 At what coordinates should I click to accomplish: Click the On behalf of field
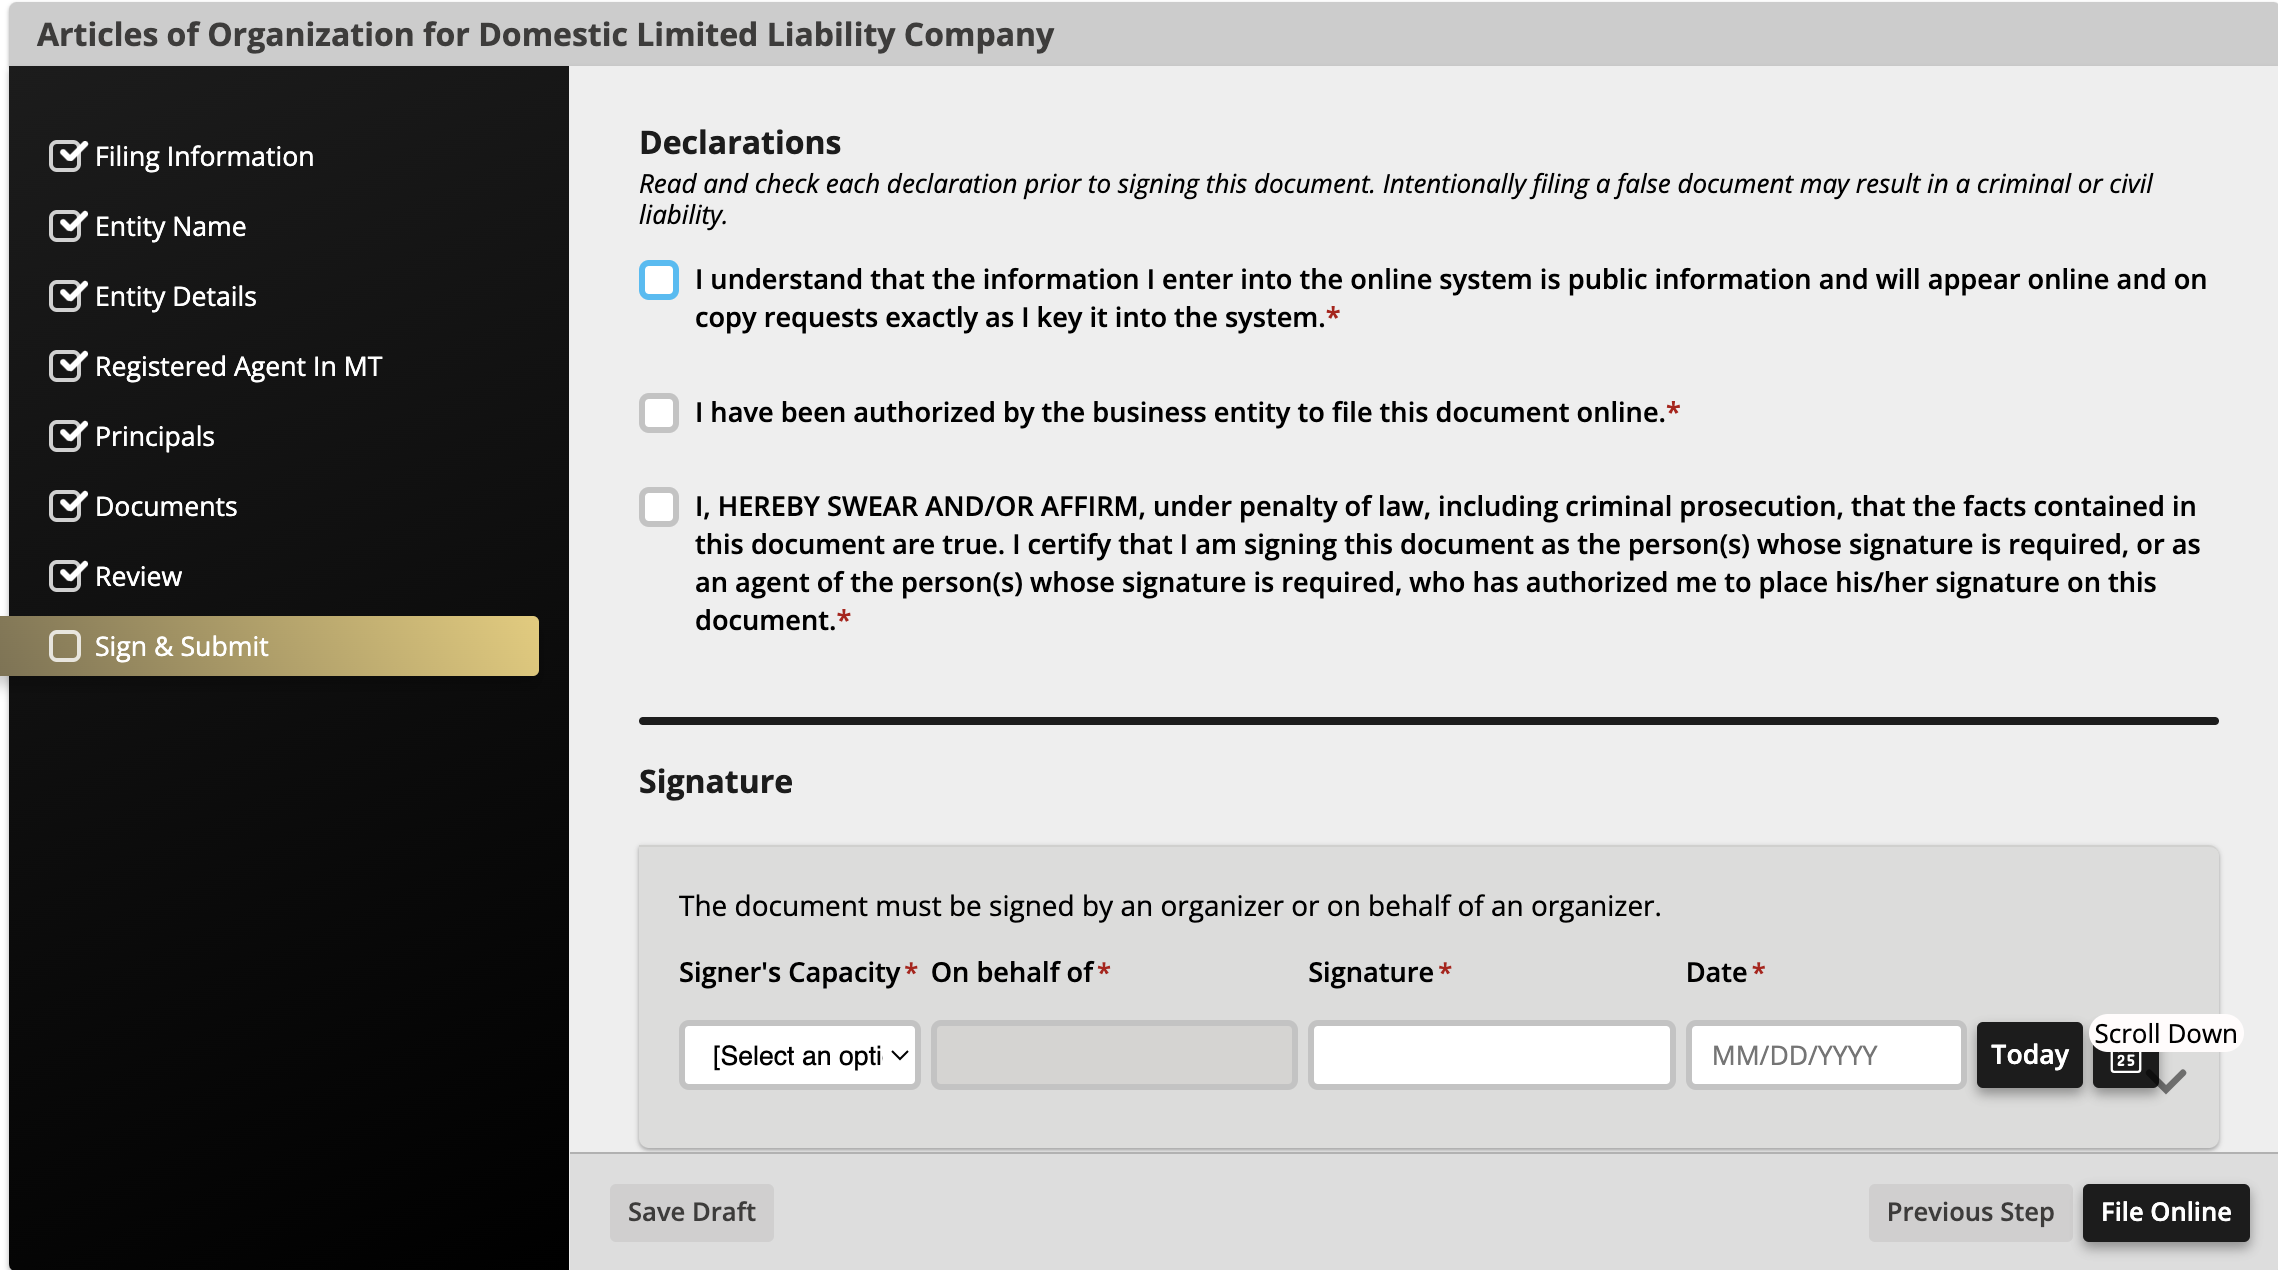tap(1114, 1055)
